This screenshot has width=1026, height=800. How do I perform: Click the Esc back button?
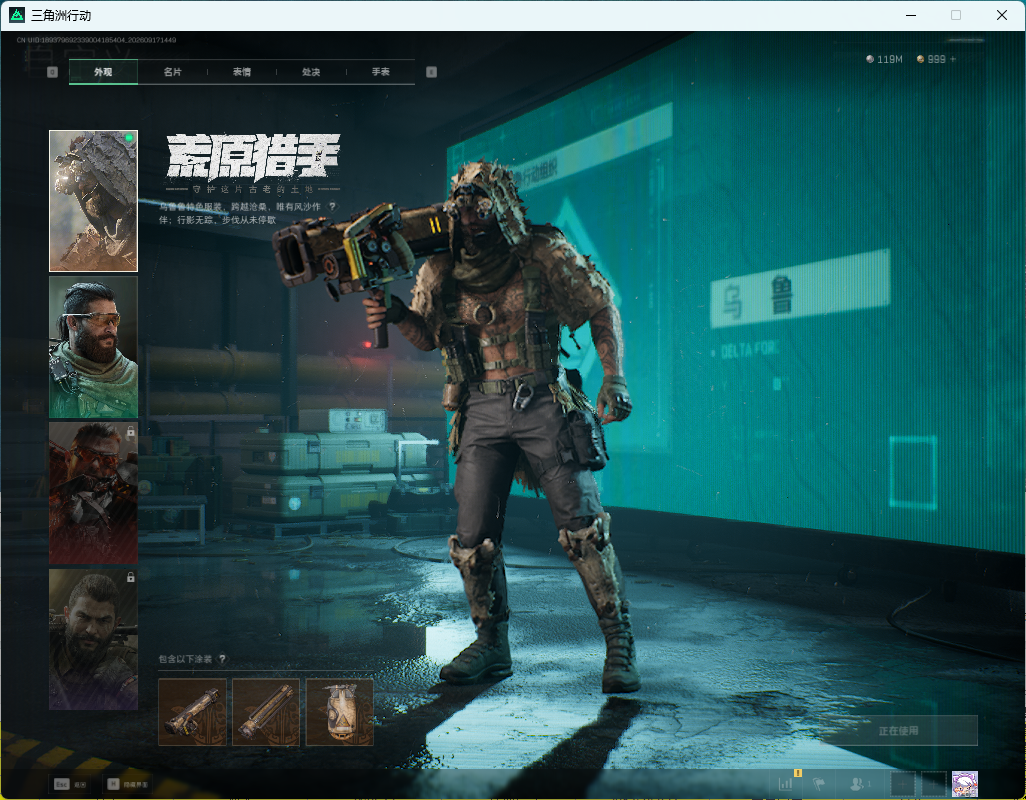(x=69, y=784)
